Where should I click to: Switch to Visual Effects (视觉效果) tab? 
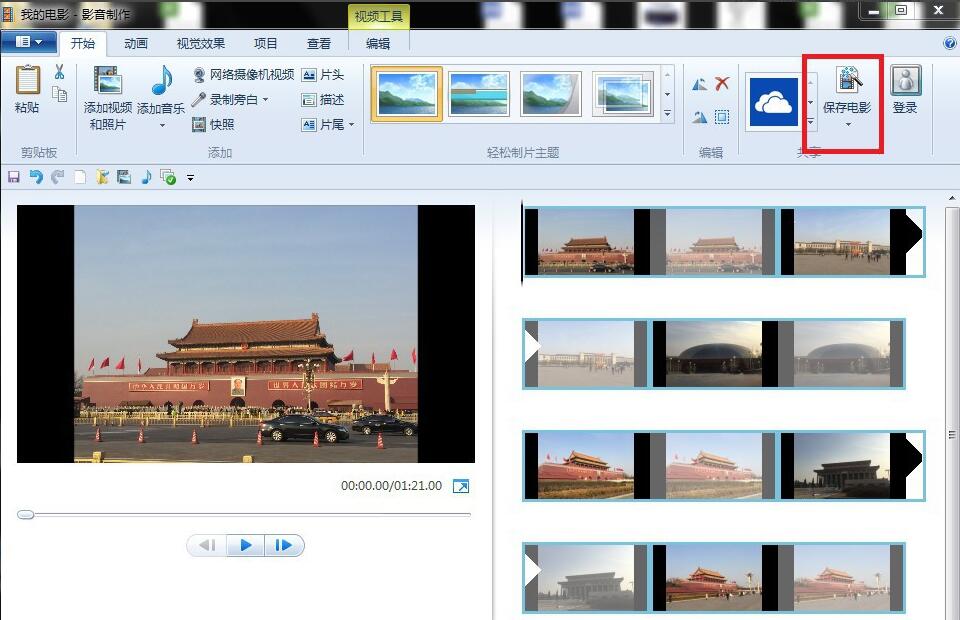point(201,43)
